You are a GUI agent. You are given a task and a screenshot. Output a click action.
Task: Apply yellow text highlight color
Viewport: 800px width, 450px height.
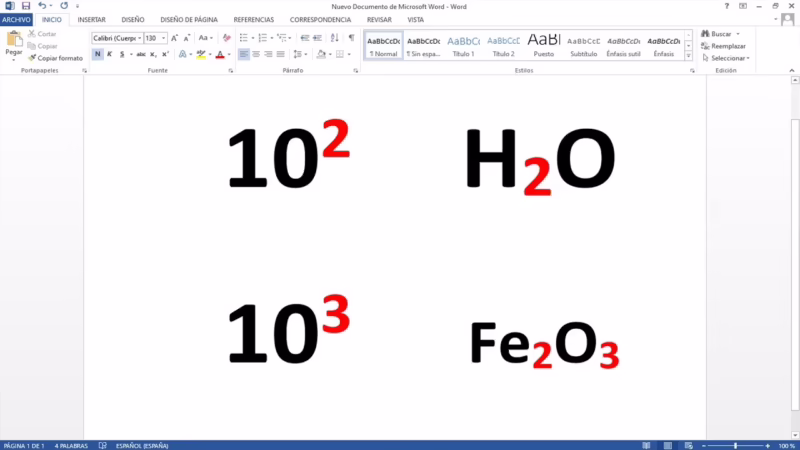coord(201,54)
